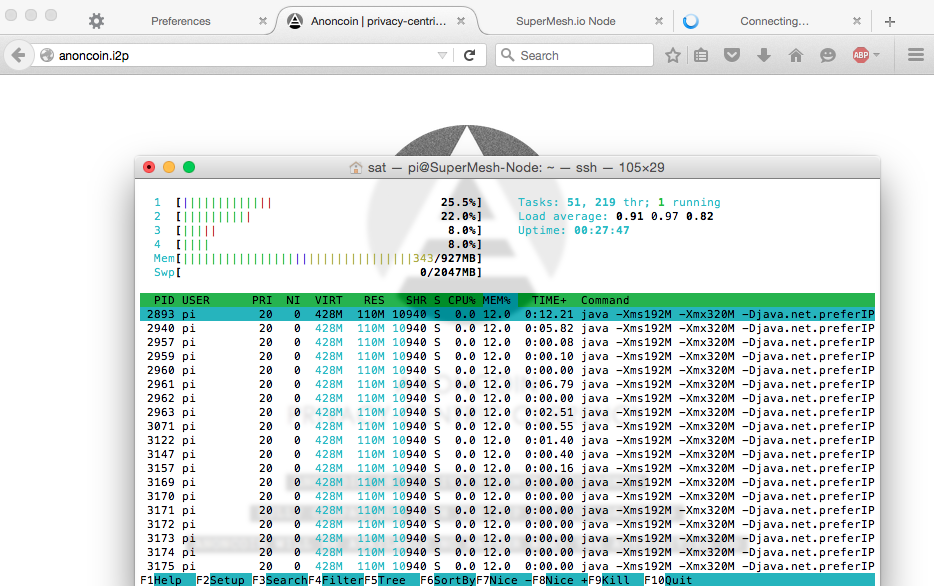Close the Preferences tab
Screen dimensions: 934x586
(263, 21)
